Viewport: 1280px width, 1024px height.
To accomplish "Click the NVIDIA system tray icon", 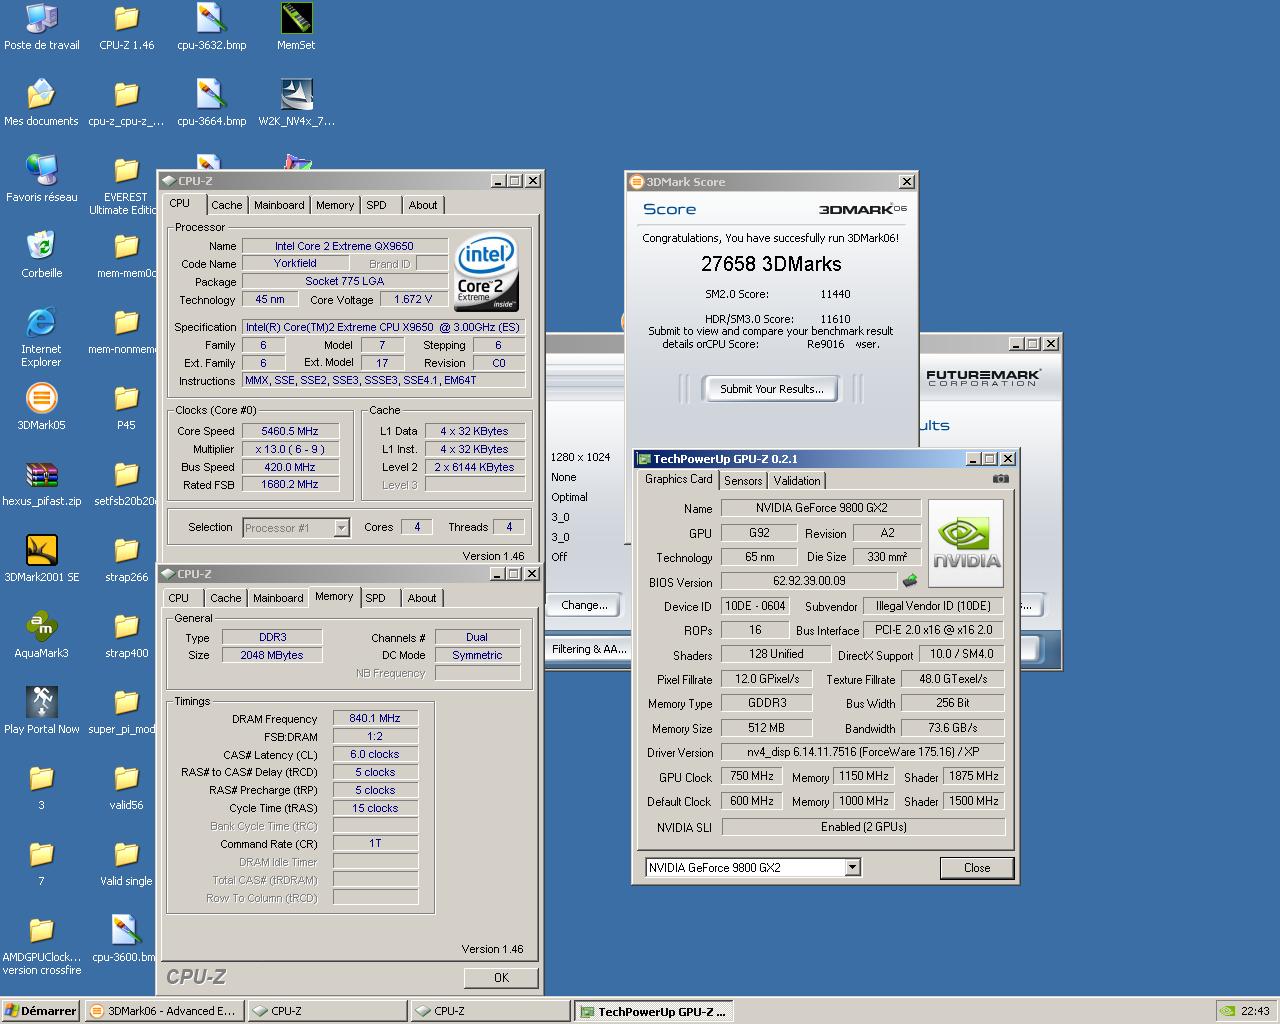I will (x=1227, y=1011).
